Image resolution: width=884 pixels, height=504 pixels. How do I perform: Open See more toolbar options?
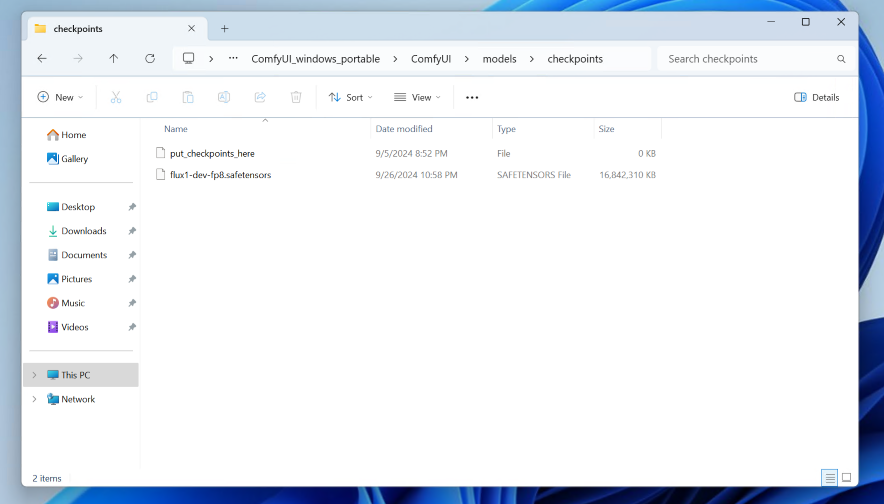pos(472,98)
